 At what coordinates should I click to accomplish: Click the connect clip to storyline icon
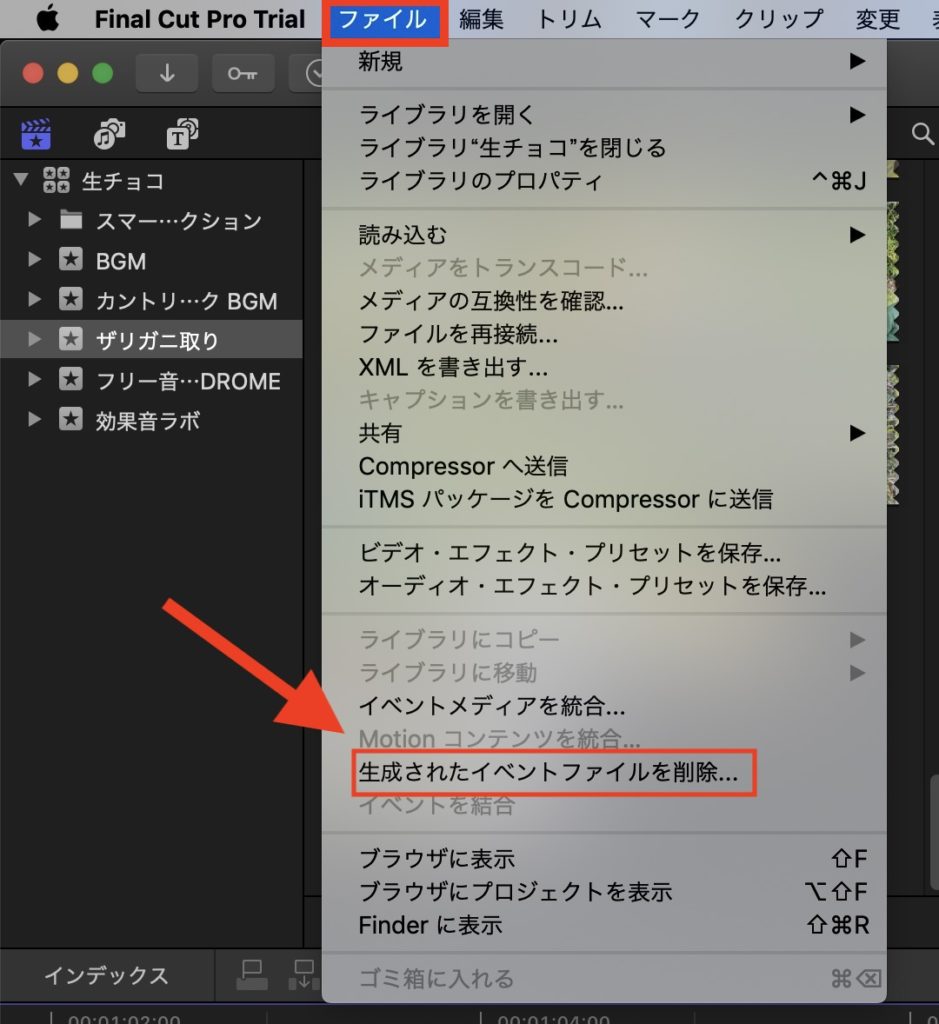coord(252,975)
